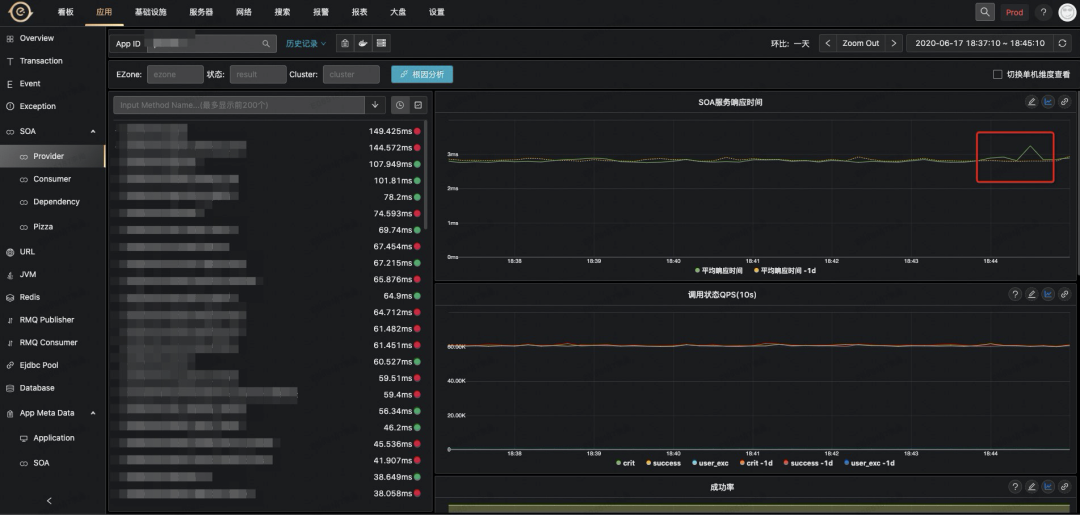Screen dimensions: 1080x515
Task: Collapse the SOA sidebar section
Action: 93,131
